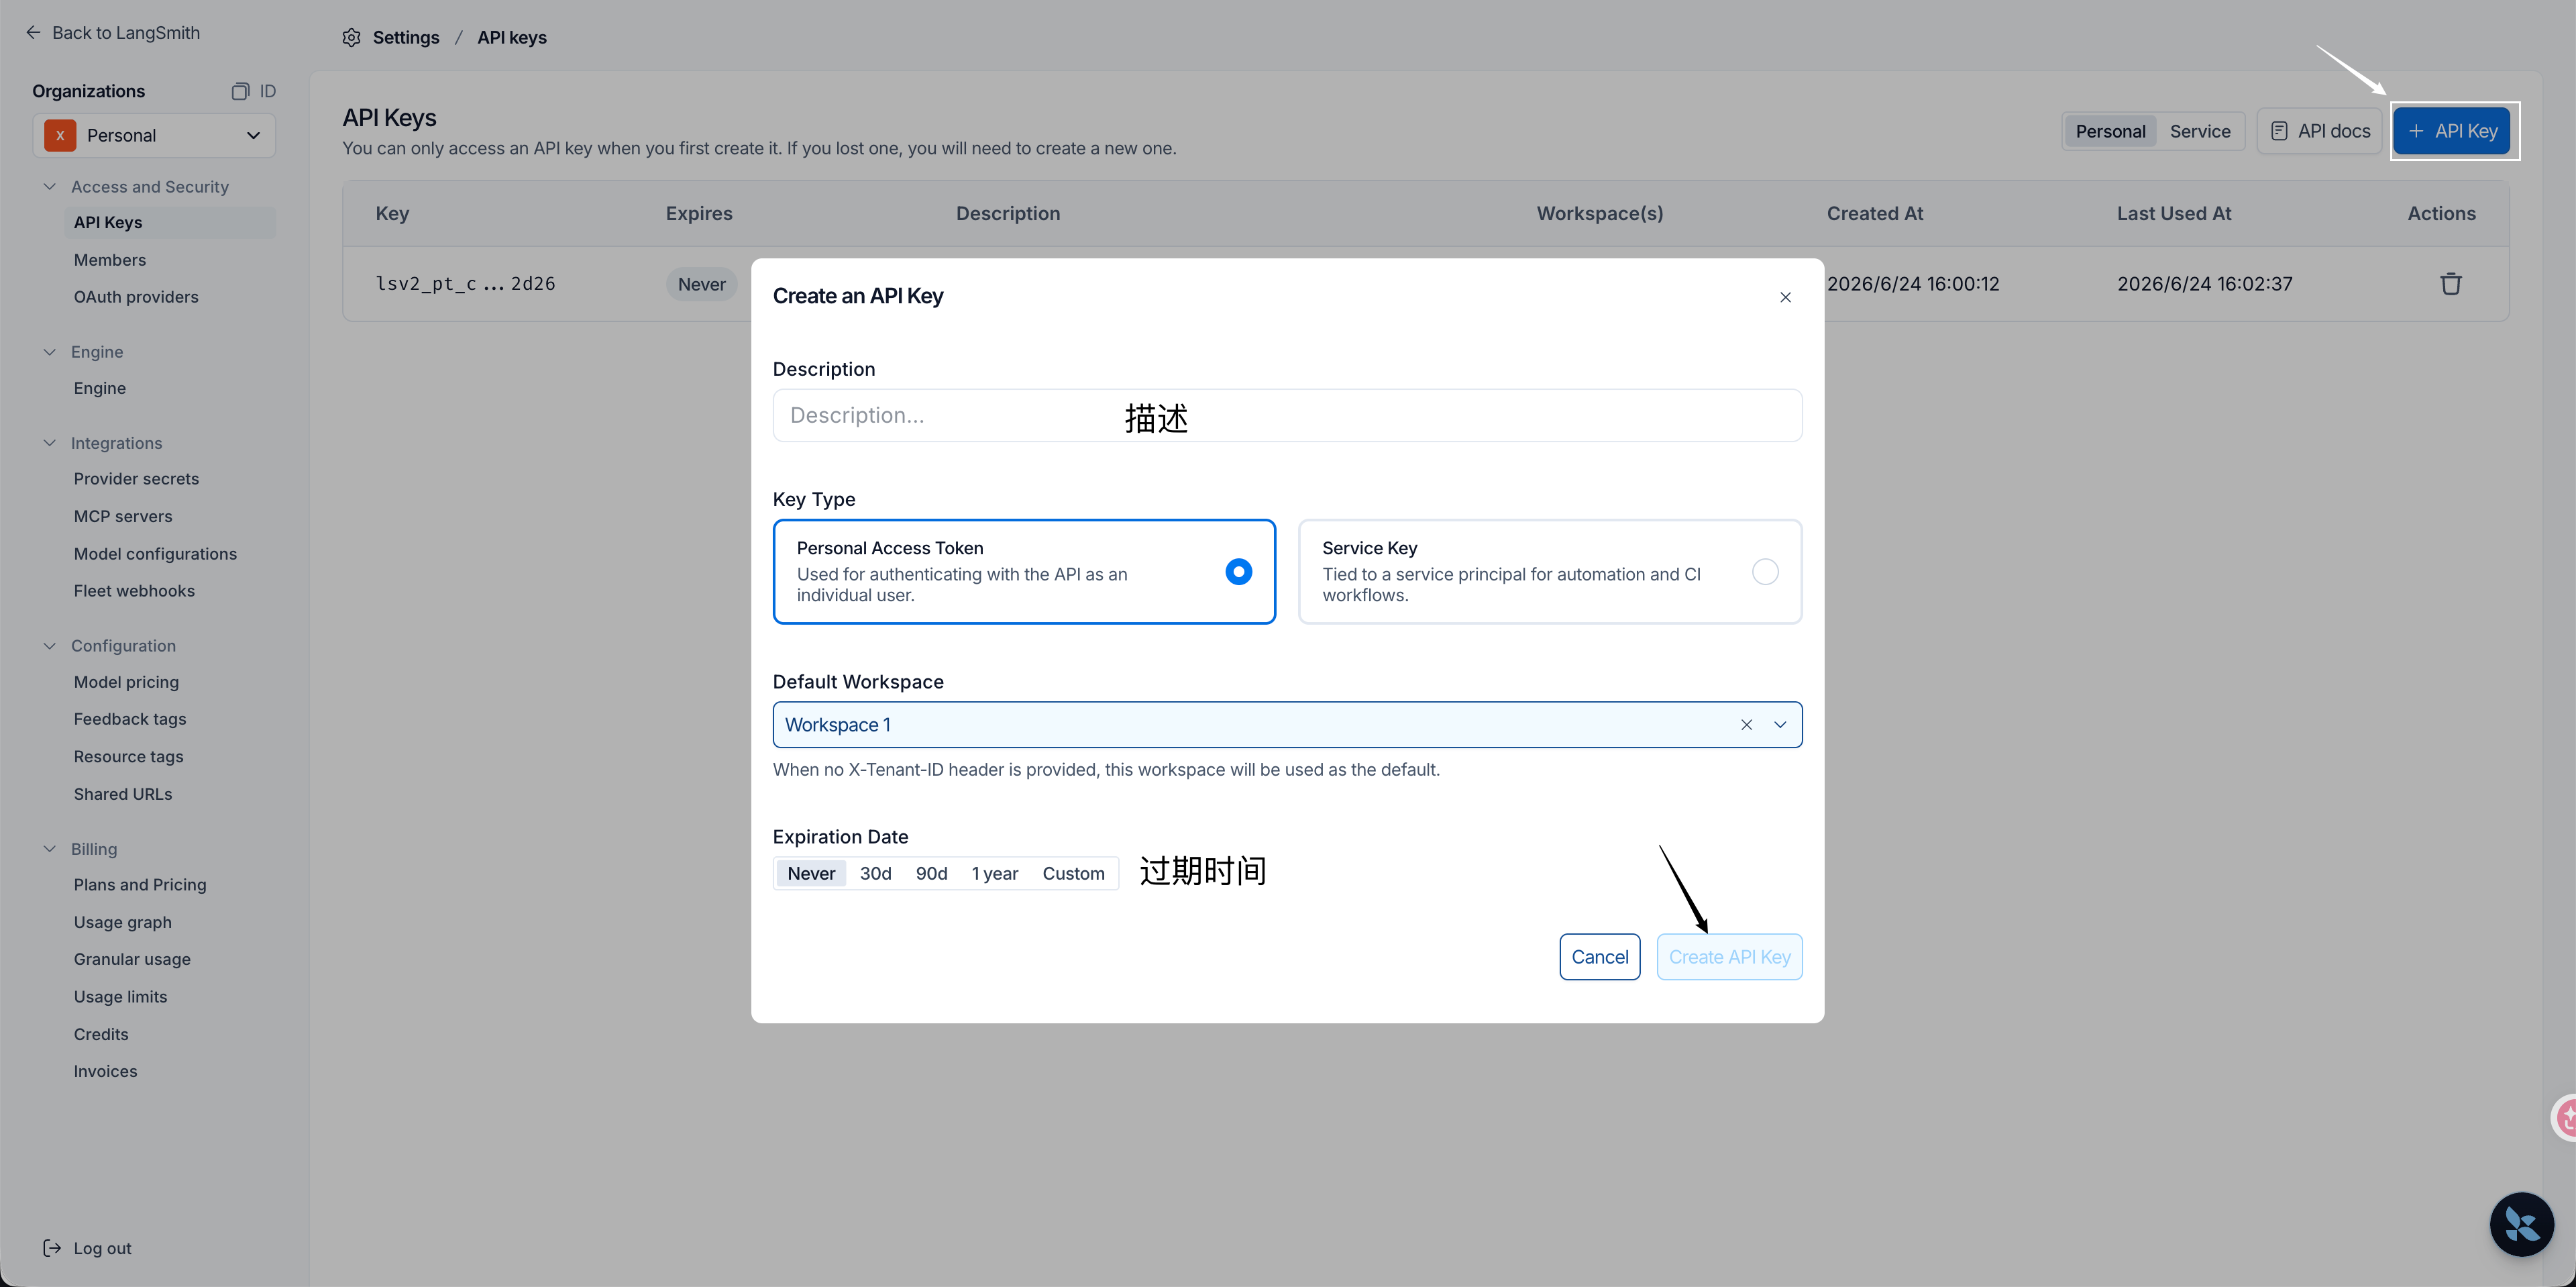This screenshot has width=2576, height=1287.
Task: Click the Settings gear icon in breadcrumb
Action: (x=351, y=38)
